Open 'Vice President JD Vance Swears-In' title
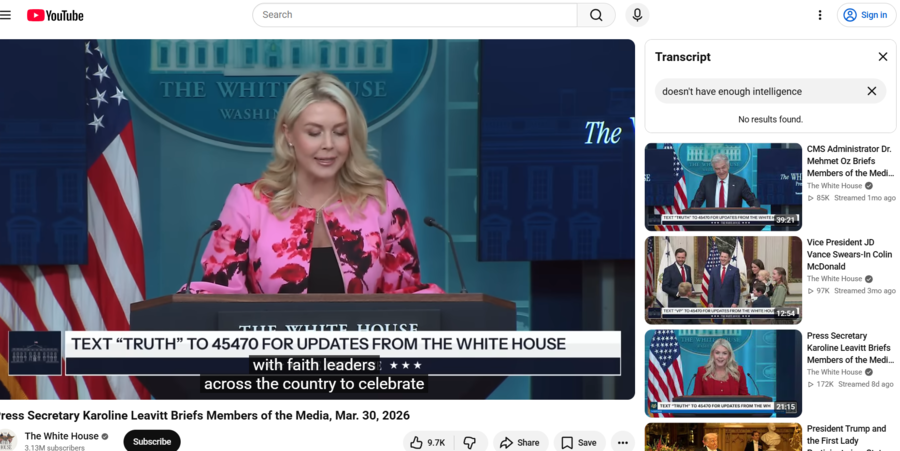The width and height of the screenshot is (900, 451). [x=849, y=254]
